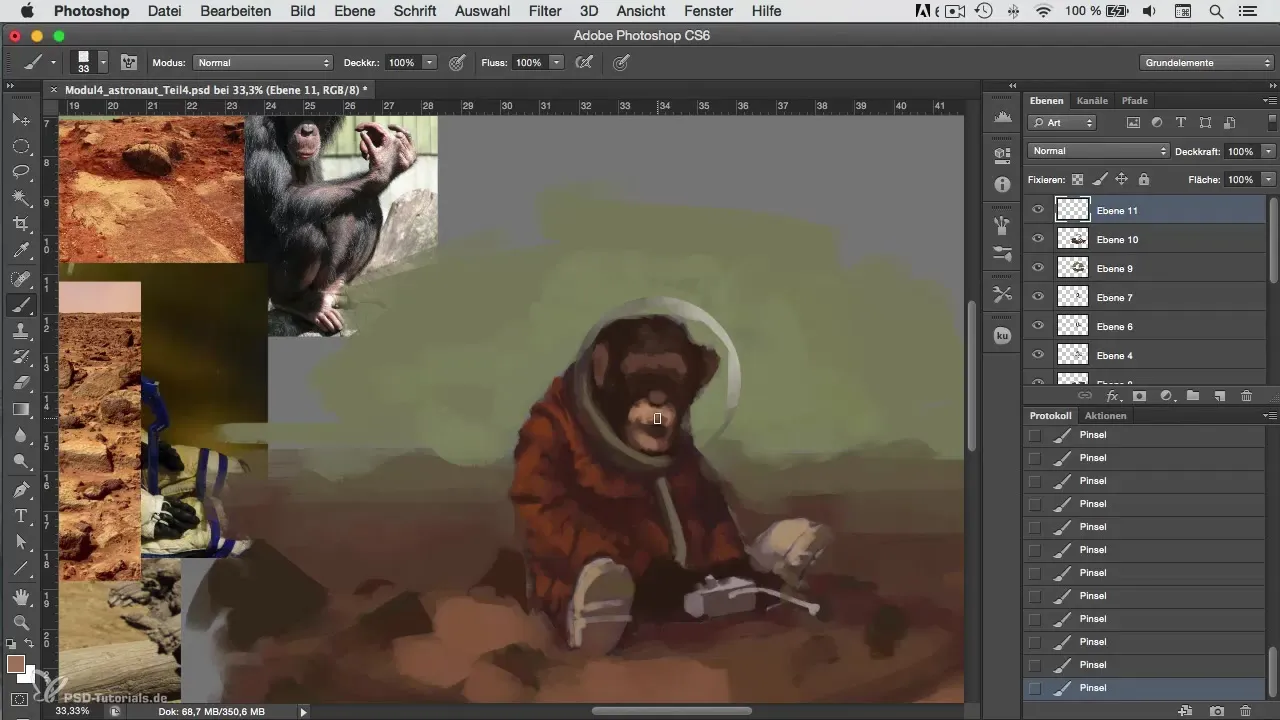The width and height of the screenshot is (1280, 720).
Task: Select the Pen tool
Action: point(20,490)
